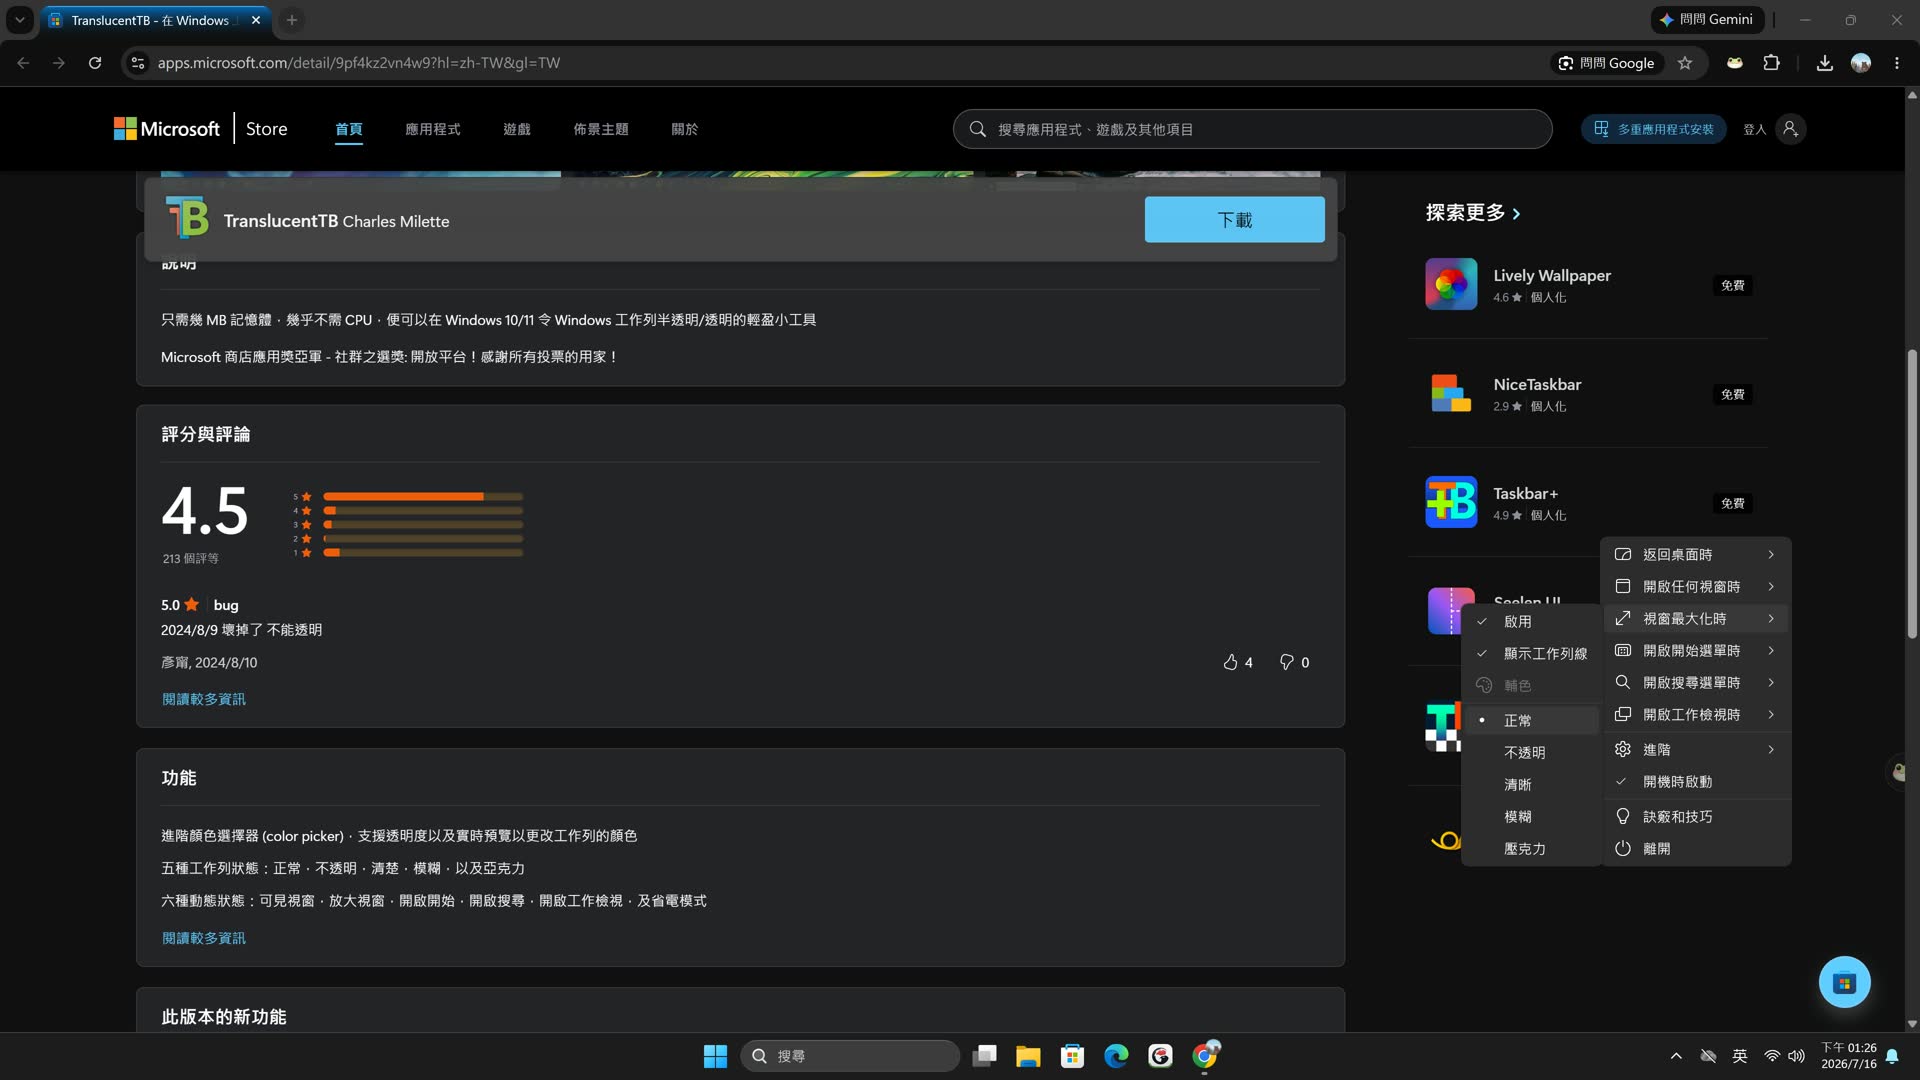The image size is (1920, 1080).
Task: Open Chrome downloads icon
Action: 1824,63
